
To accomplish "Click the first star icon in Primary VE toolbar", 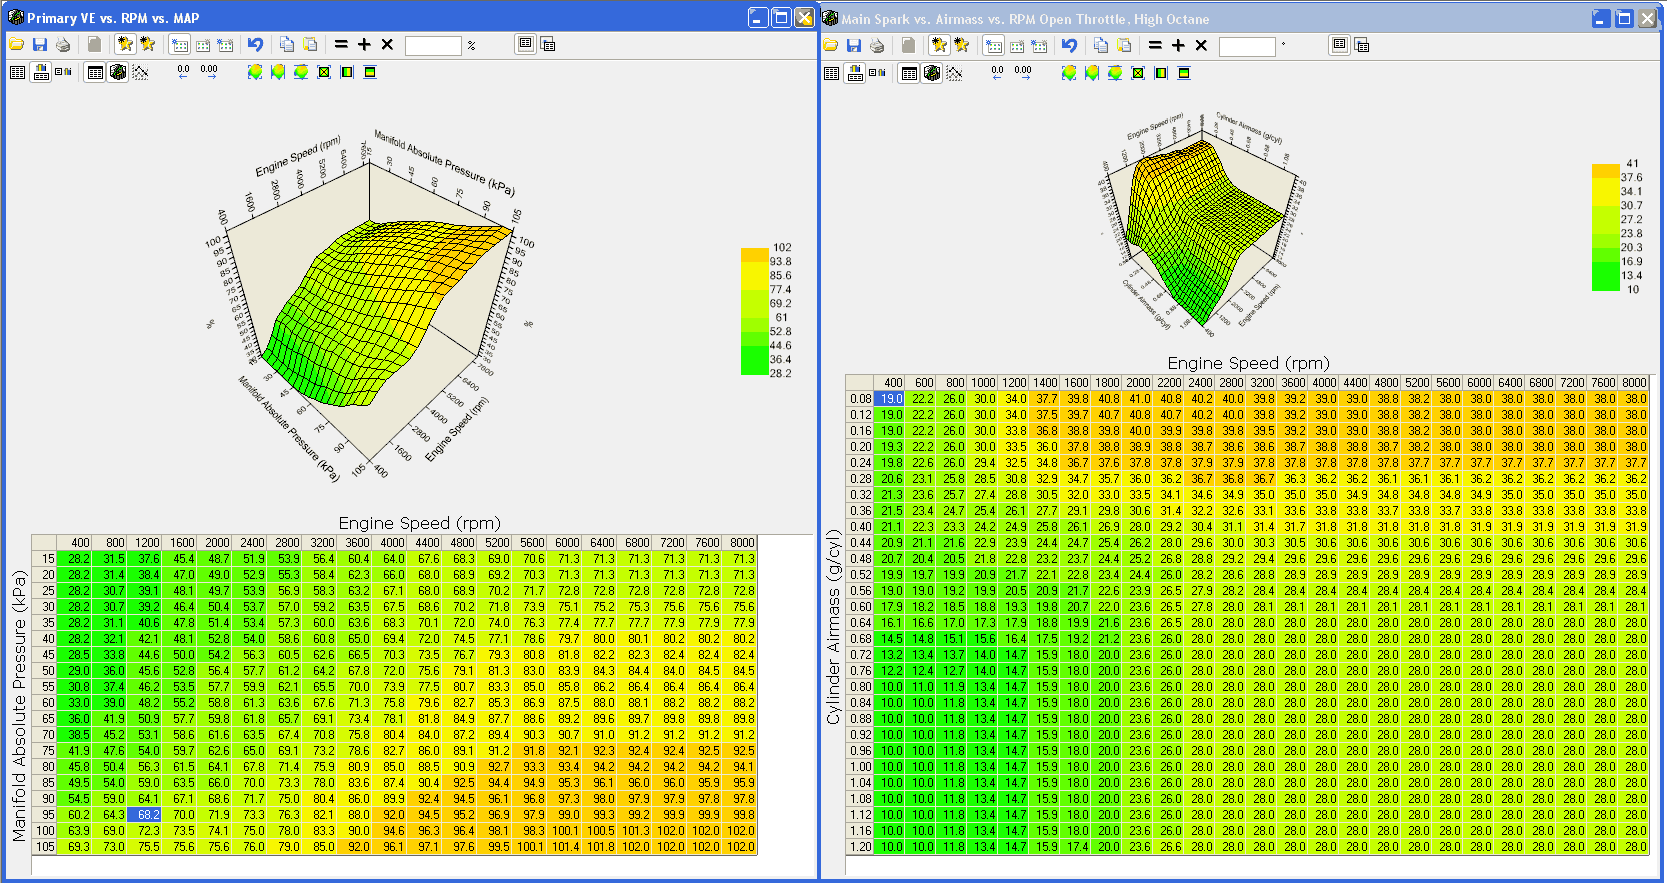I will click(x=125, y=44).
